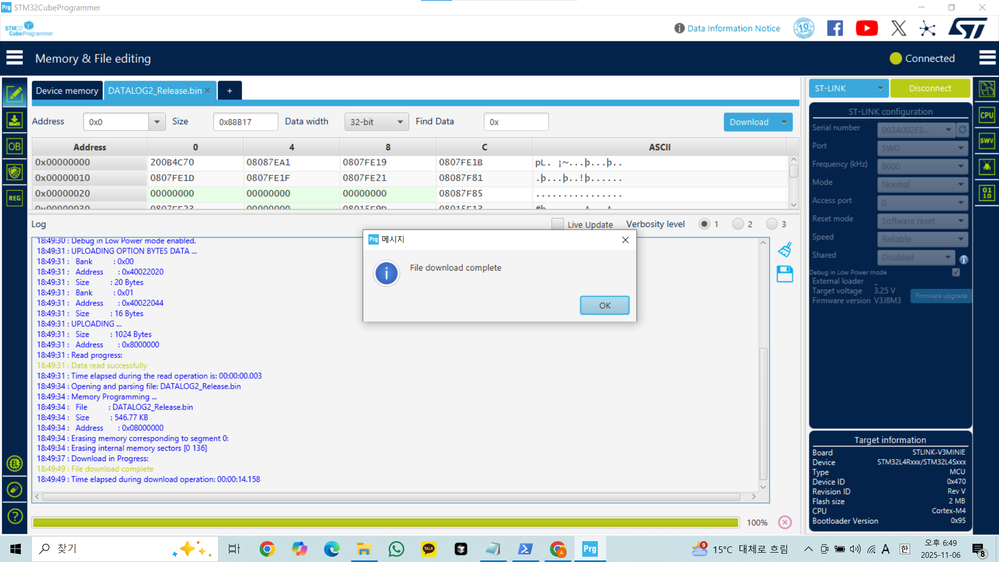Click the 10-year anniversary badge icon
This screenshot has width=999, height=562.
pos(803,28)
